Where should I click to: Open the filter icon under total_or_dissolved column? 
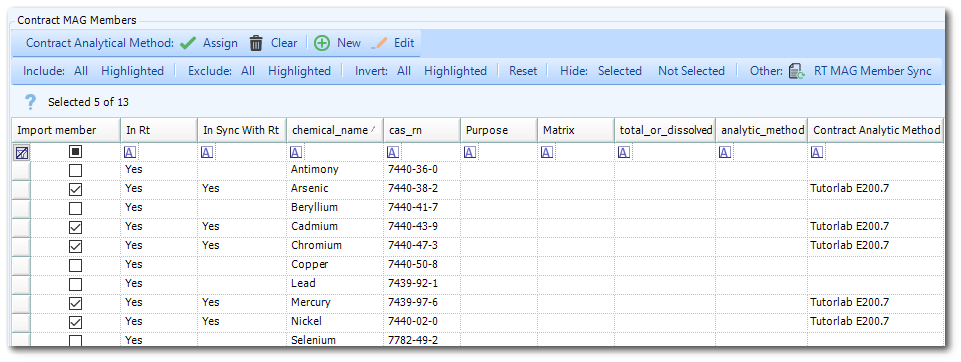(623, 152)
